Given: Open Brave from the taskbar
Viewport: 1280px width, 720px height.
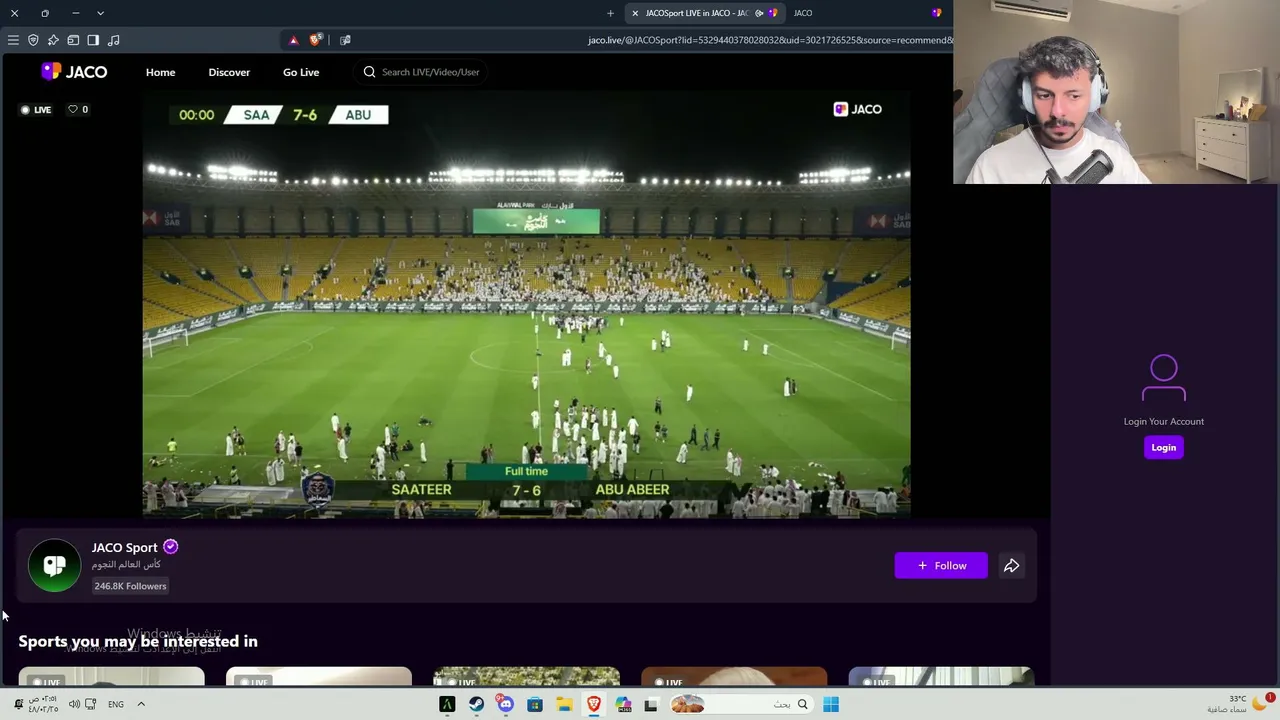Looking at the screenshot, I should [x=594, y=705].
